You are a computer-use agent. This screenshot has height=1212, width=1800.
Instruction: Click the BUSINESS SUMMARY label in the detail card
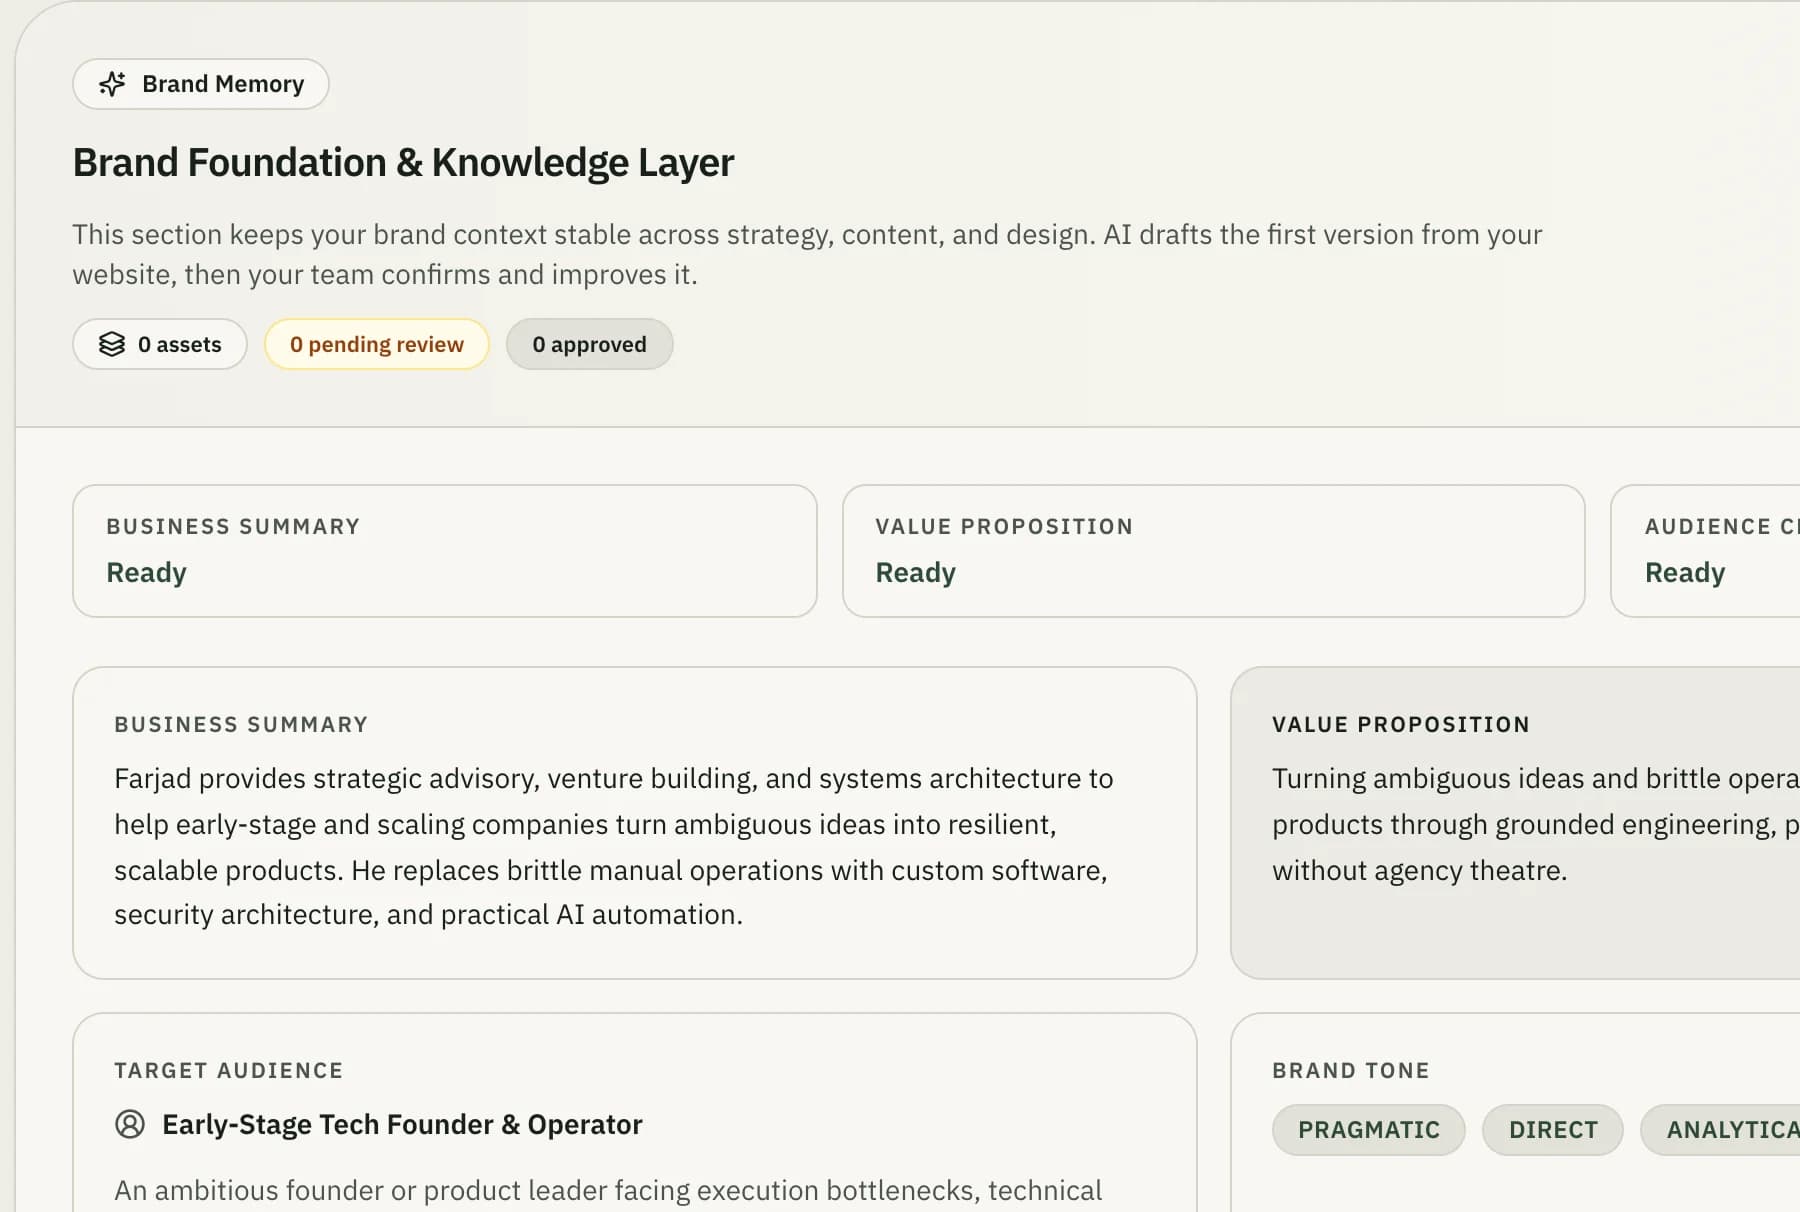coord(241,725)
